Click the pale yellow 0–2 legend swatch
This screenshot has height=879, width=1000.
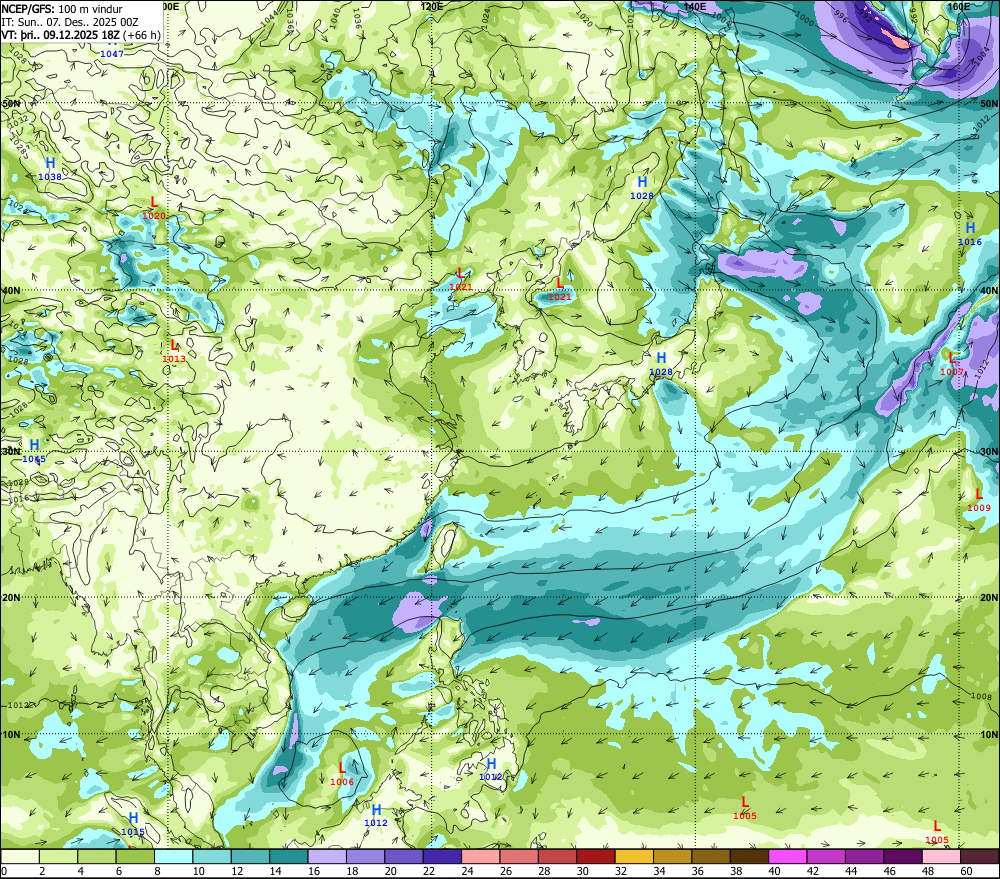coord(20,856)
